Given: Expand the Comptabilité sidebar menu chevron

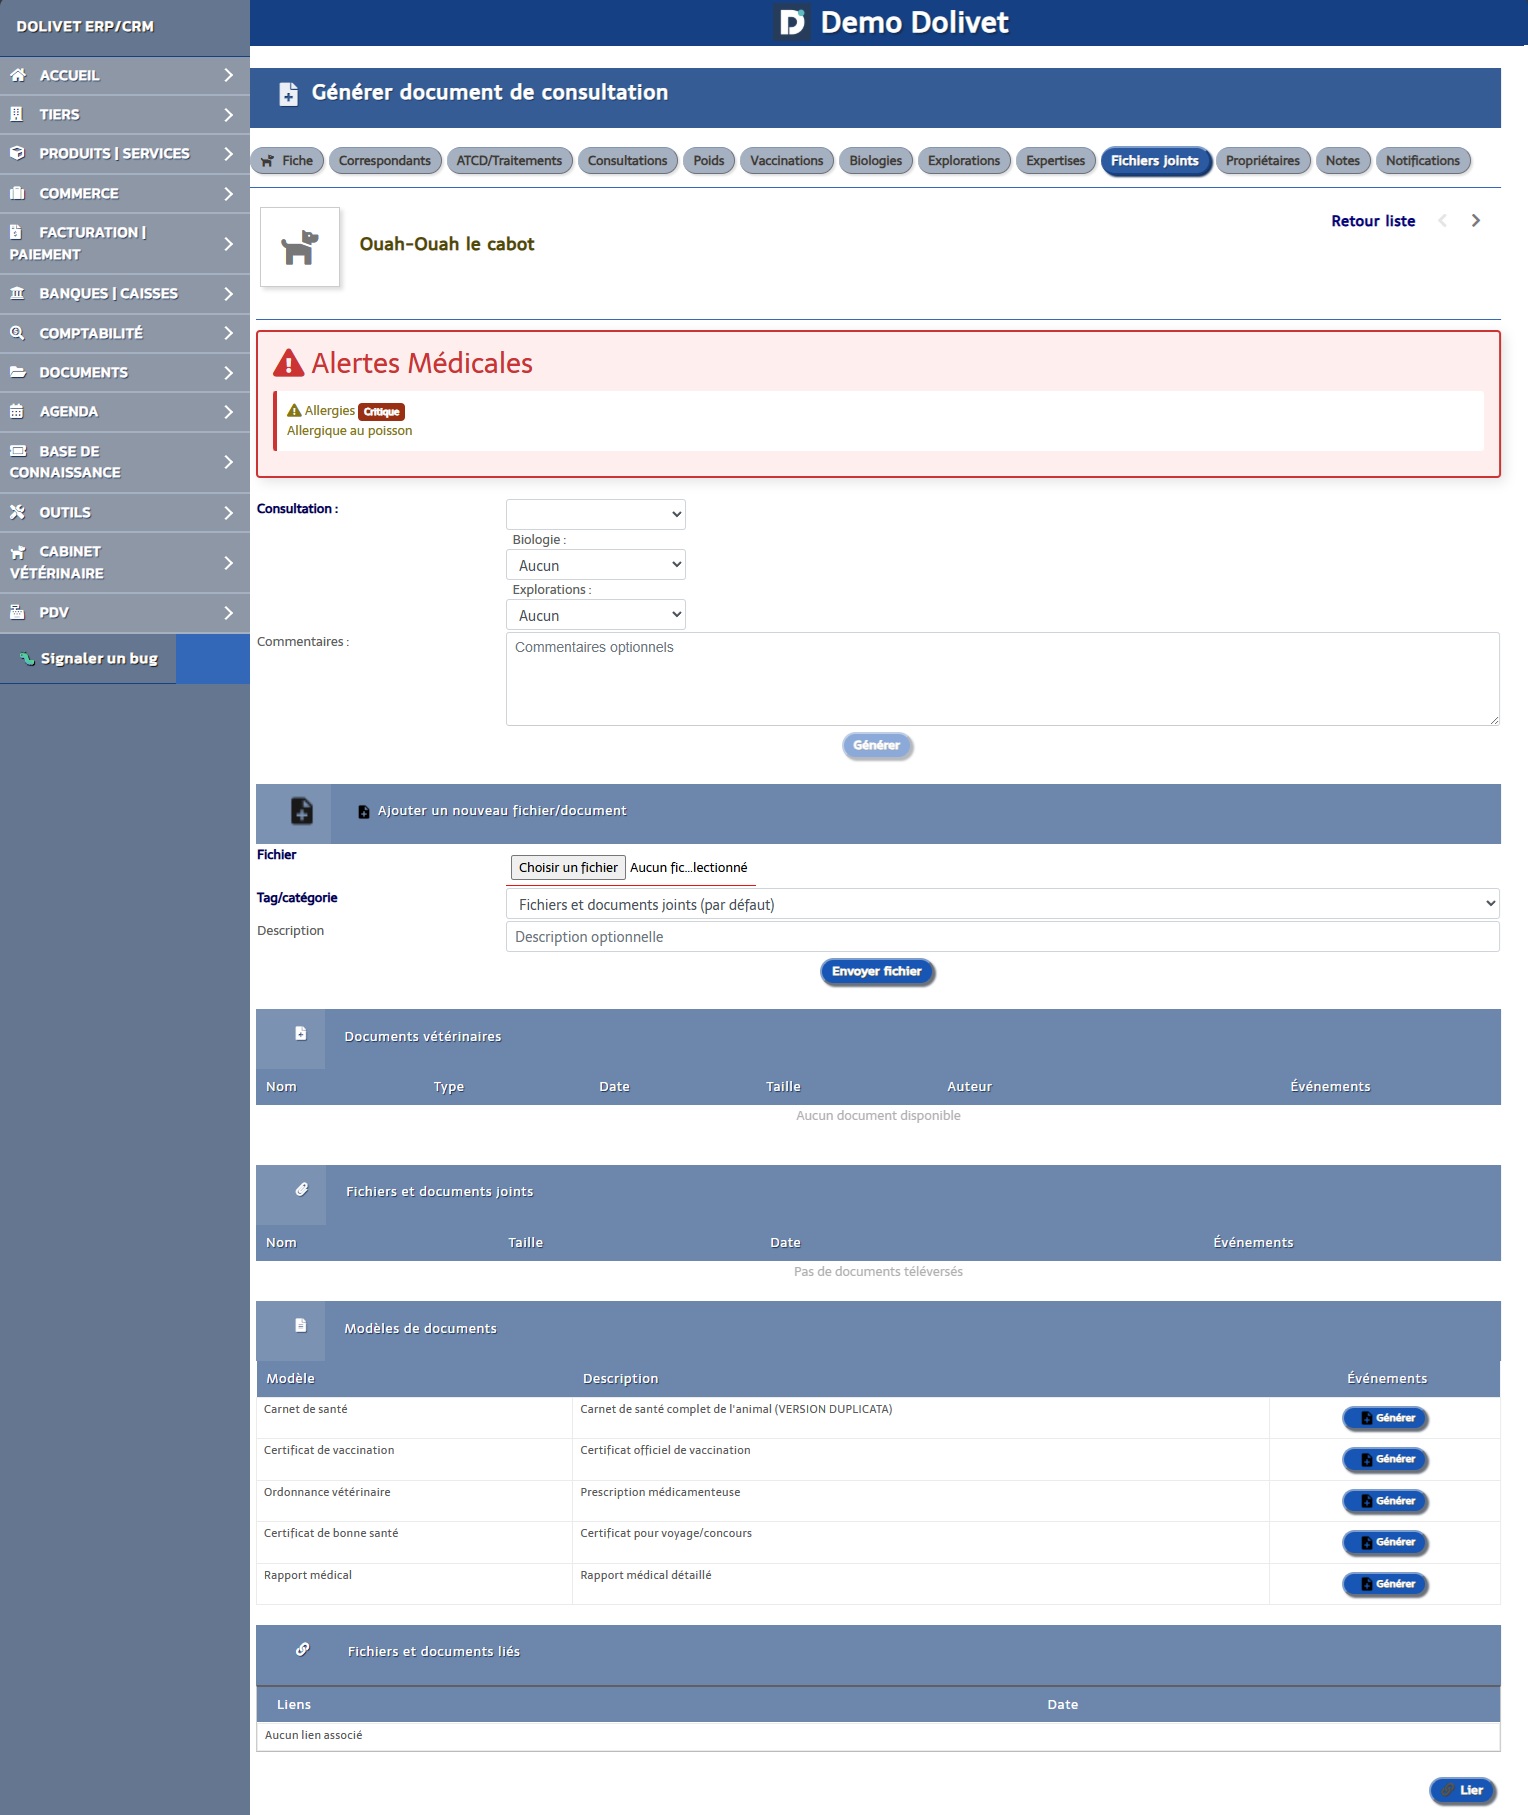Looking at the screenshot, I should tap(228, 333).
